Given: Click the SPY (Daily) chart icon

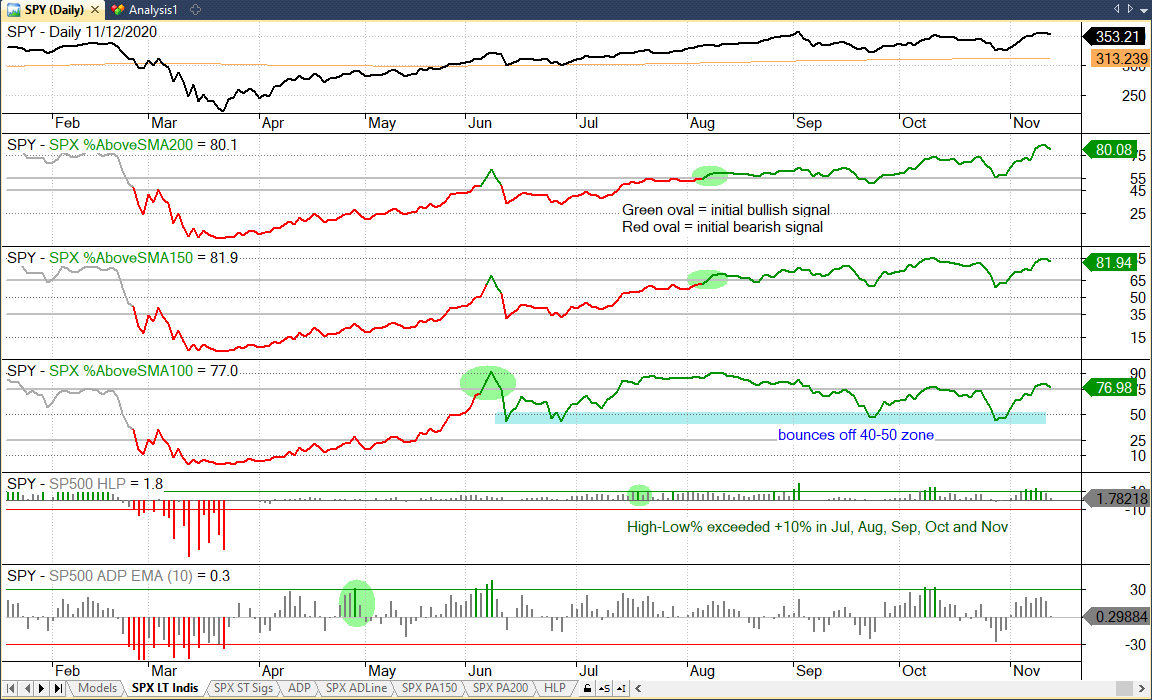Looking at the screenshot, I should pyautogui.click(x=13, y=10).
